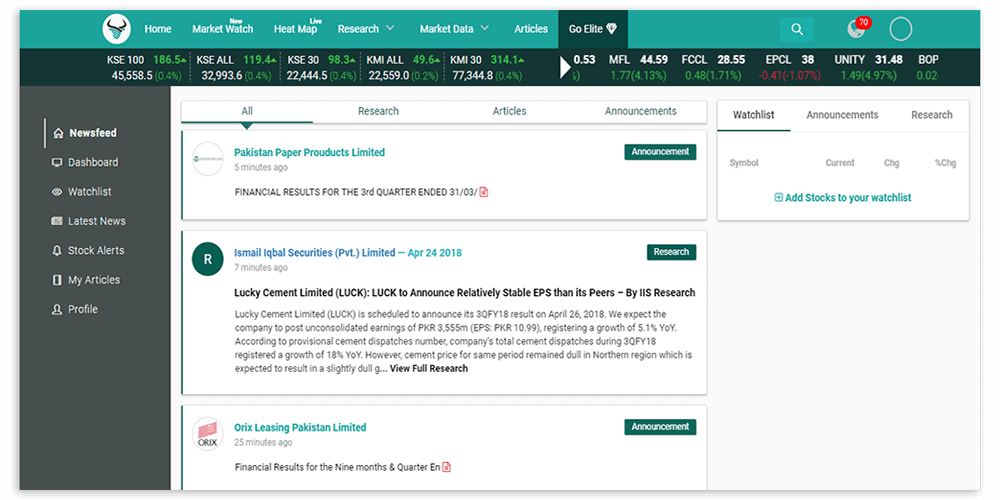Open Stock Alerts in the sidebar
The image size is (1000, 500).
(x=96, y=251)
